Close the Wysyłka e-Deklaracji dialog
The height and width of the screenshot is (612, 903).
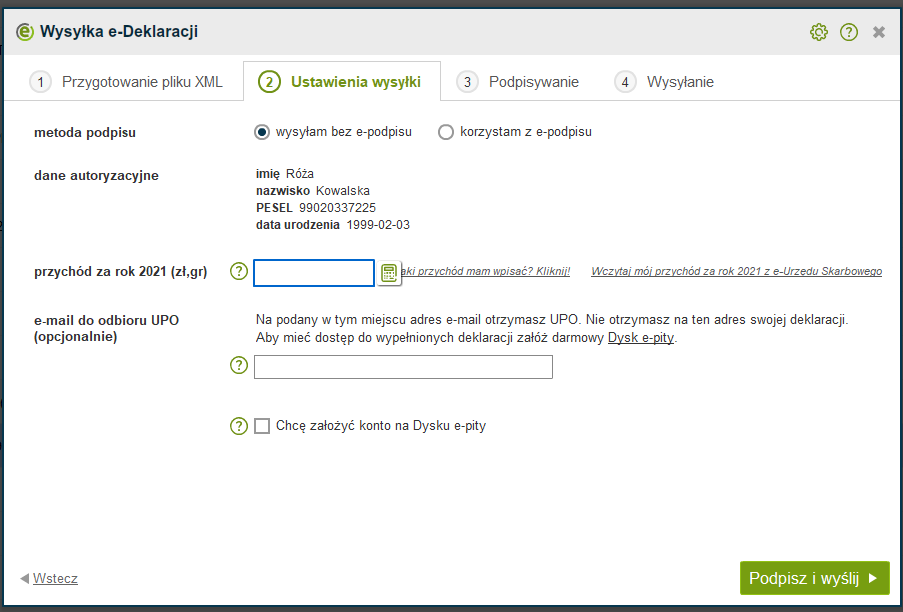point(879,32)
